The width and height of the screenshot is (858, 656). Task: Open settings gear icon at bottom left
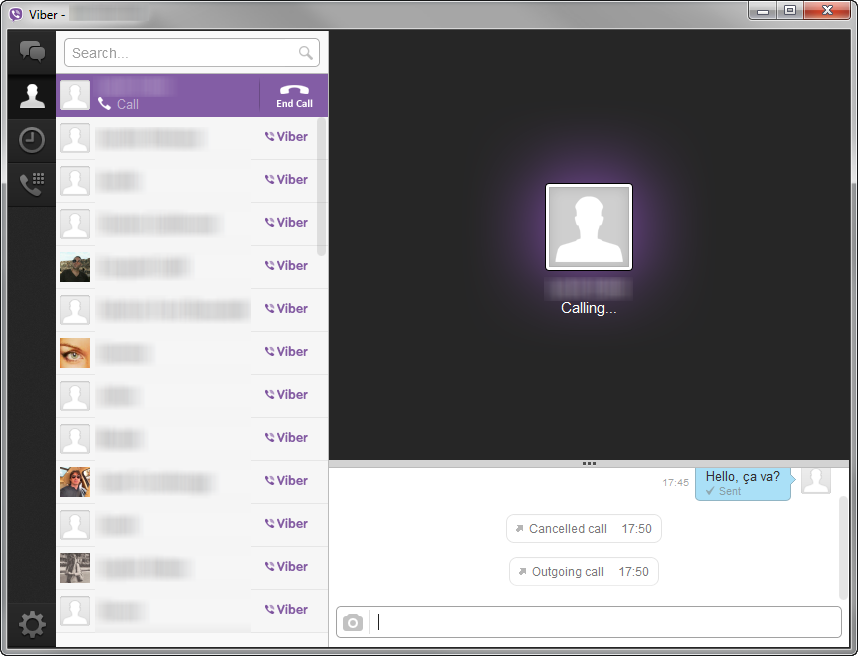32,625
